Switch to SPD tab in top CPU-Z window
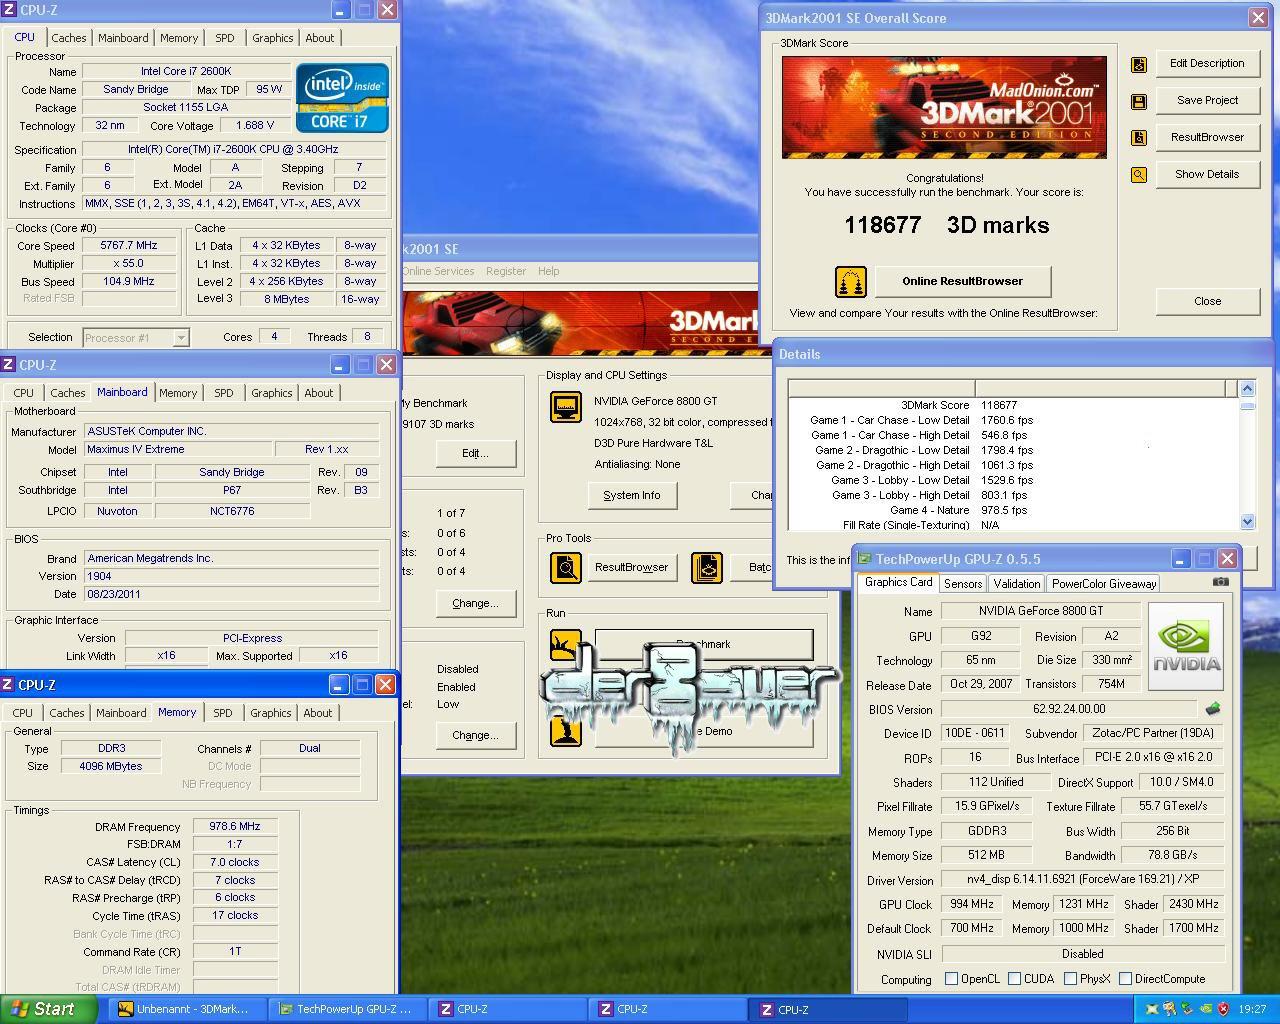 [x=225, y=38]
